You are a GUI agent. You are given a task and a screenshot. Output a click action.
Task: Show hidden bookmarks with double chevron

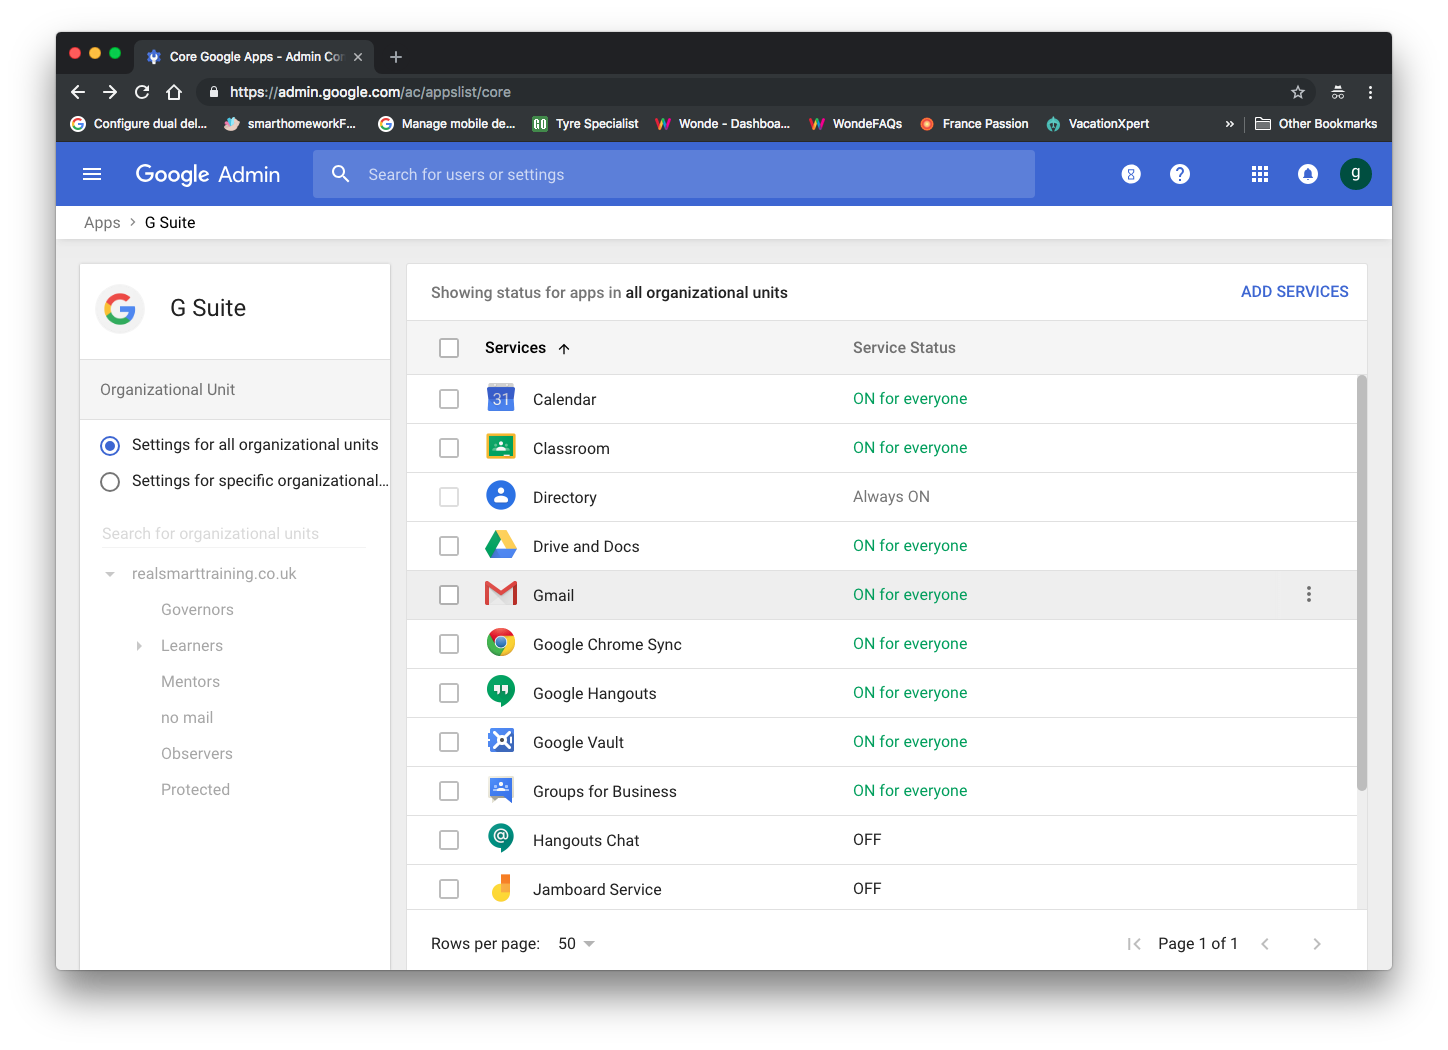[1229, 124]
